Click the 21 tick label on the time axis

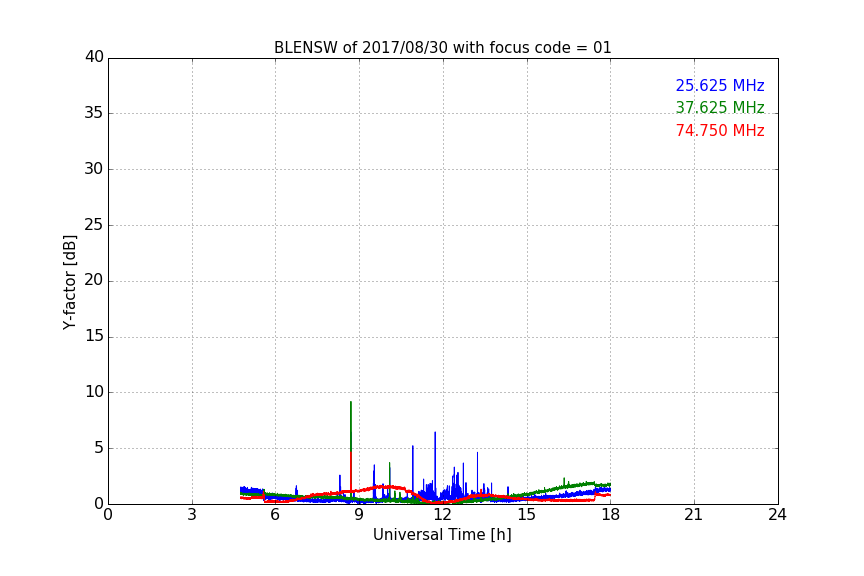click(694, 515)
